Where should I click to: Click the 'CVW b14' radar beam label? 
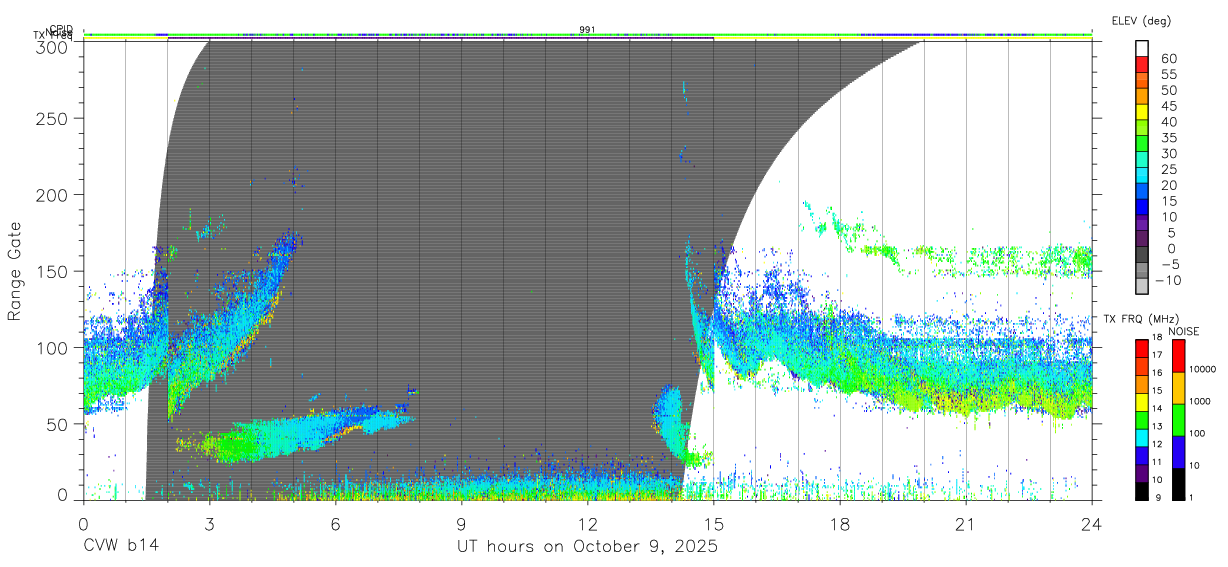pyautogui.click(x=121, y=546)
